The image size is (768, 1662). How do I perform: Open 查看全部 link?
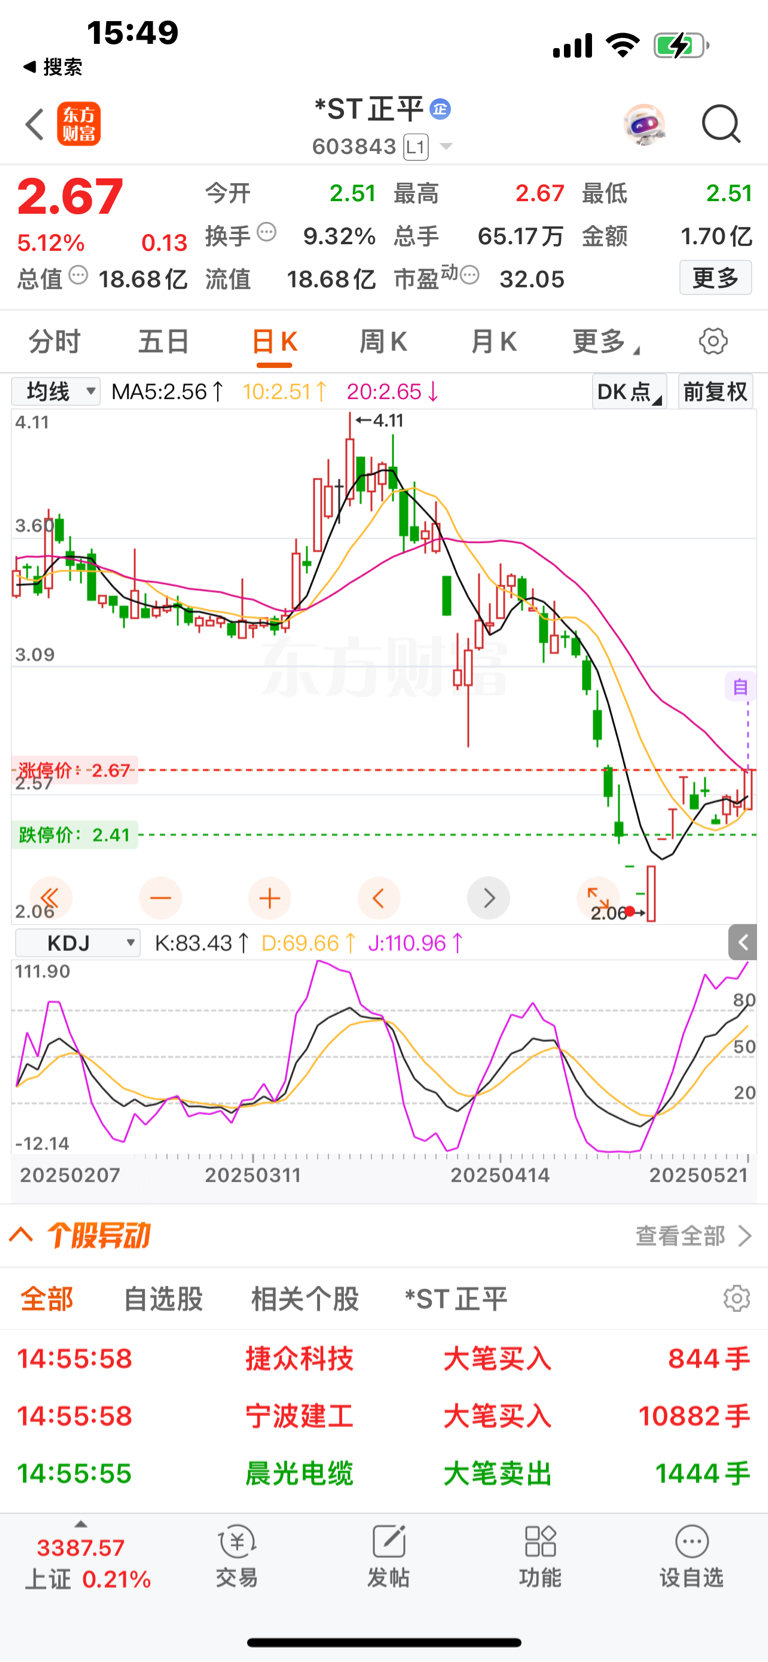pos(693,1236)
